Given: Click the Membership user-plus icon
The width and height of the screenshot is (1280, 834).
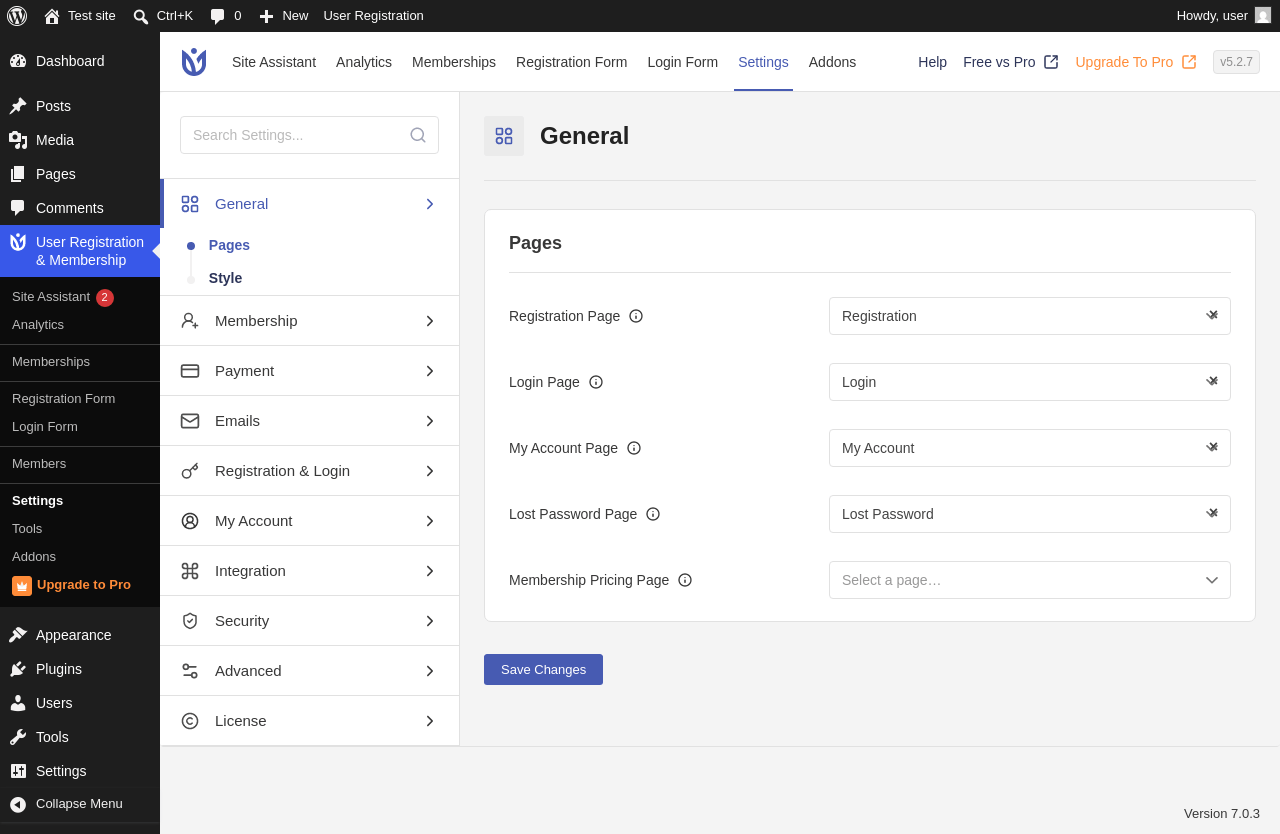Looking at the screenshot, I should pos(190,321).
